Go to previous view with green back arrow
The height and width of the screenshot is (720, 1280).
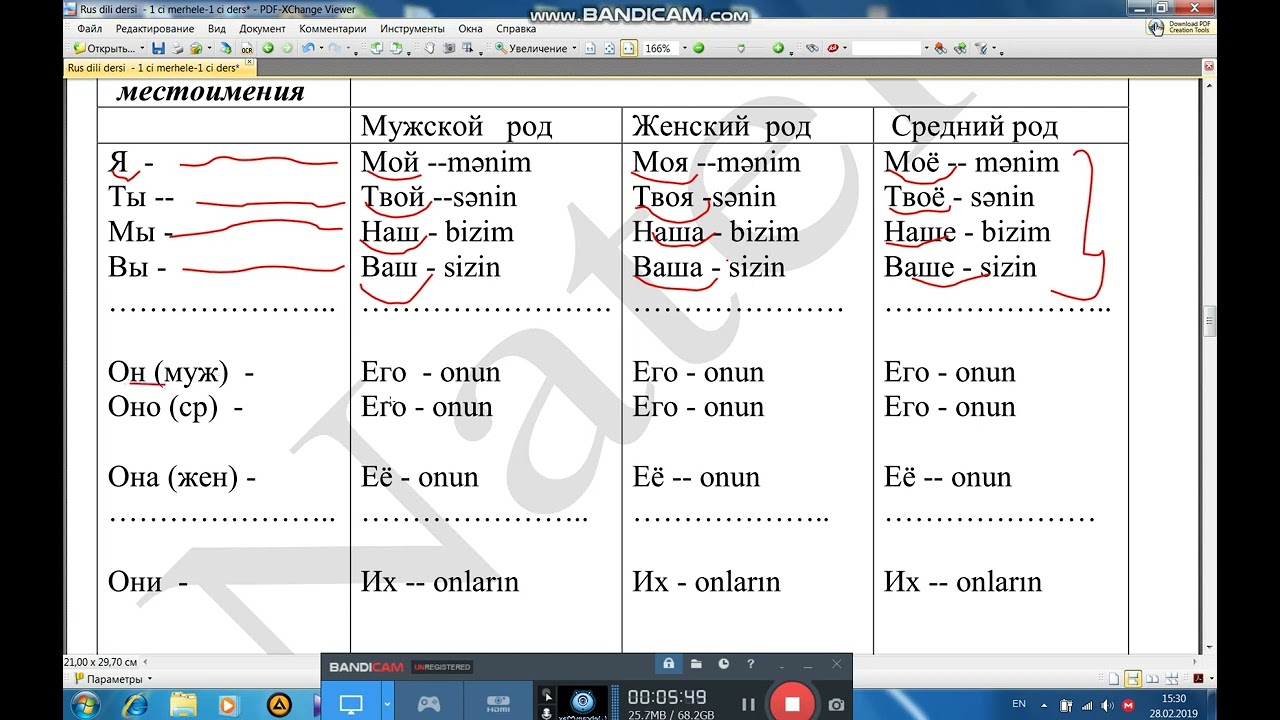[x=267, y=48]
